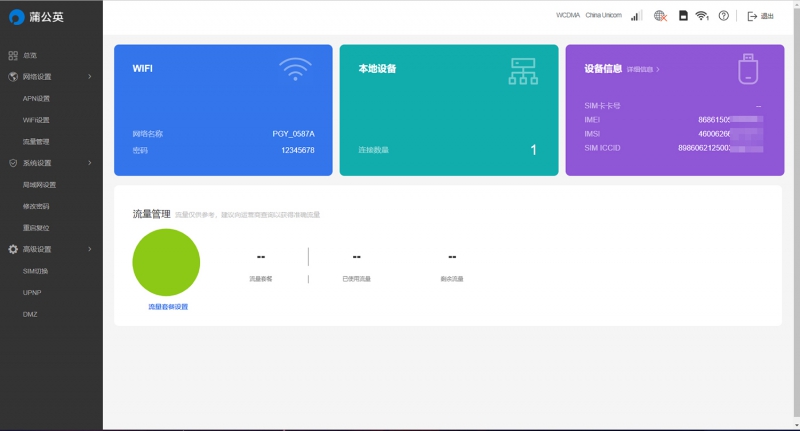Click the WiFi connected devices icon
The image size is (800, 431).
click(702, 16)
